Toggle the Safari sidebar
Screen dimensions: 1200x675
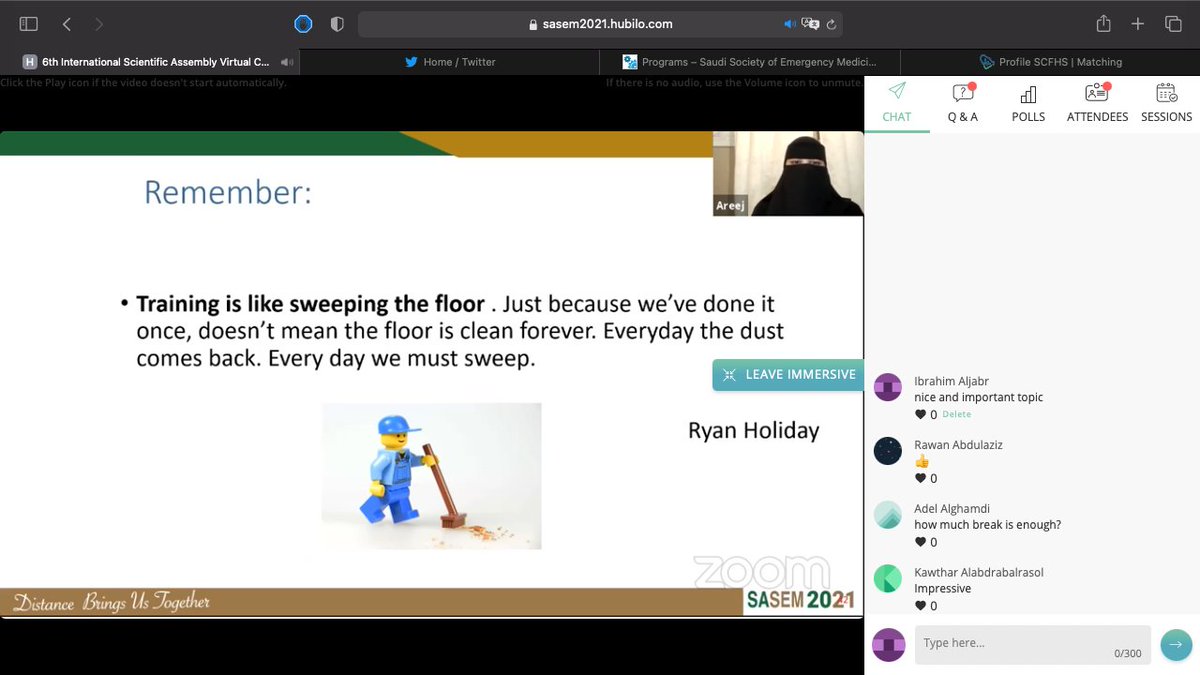click(x=27, y=23)
